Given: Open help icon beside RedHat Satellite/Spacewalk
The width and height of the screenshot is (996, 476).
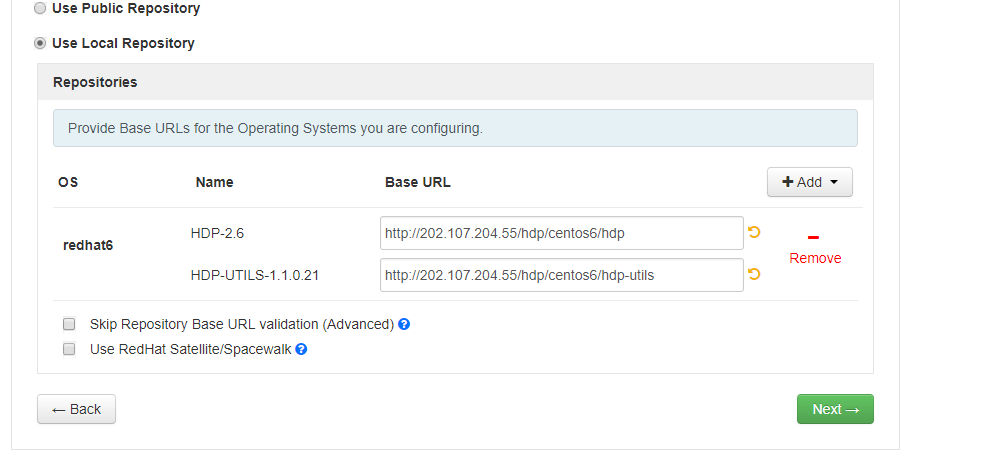Looking at the screenshot, I should tap(301, 349).
